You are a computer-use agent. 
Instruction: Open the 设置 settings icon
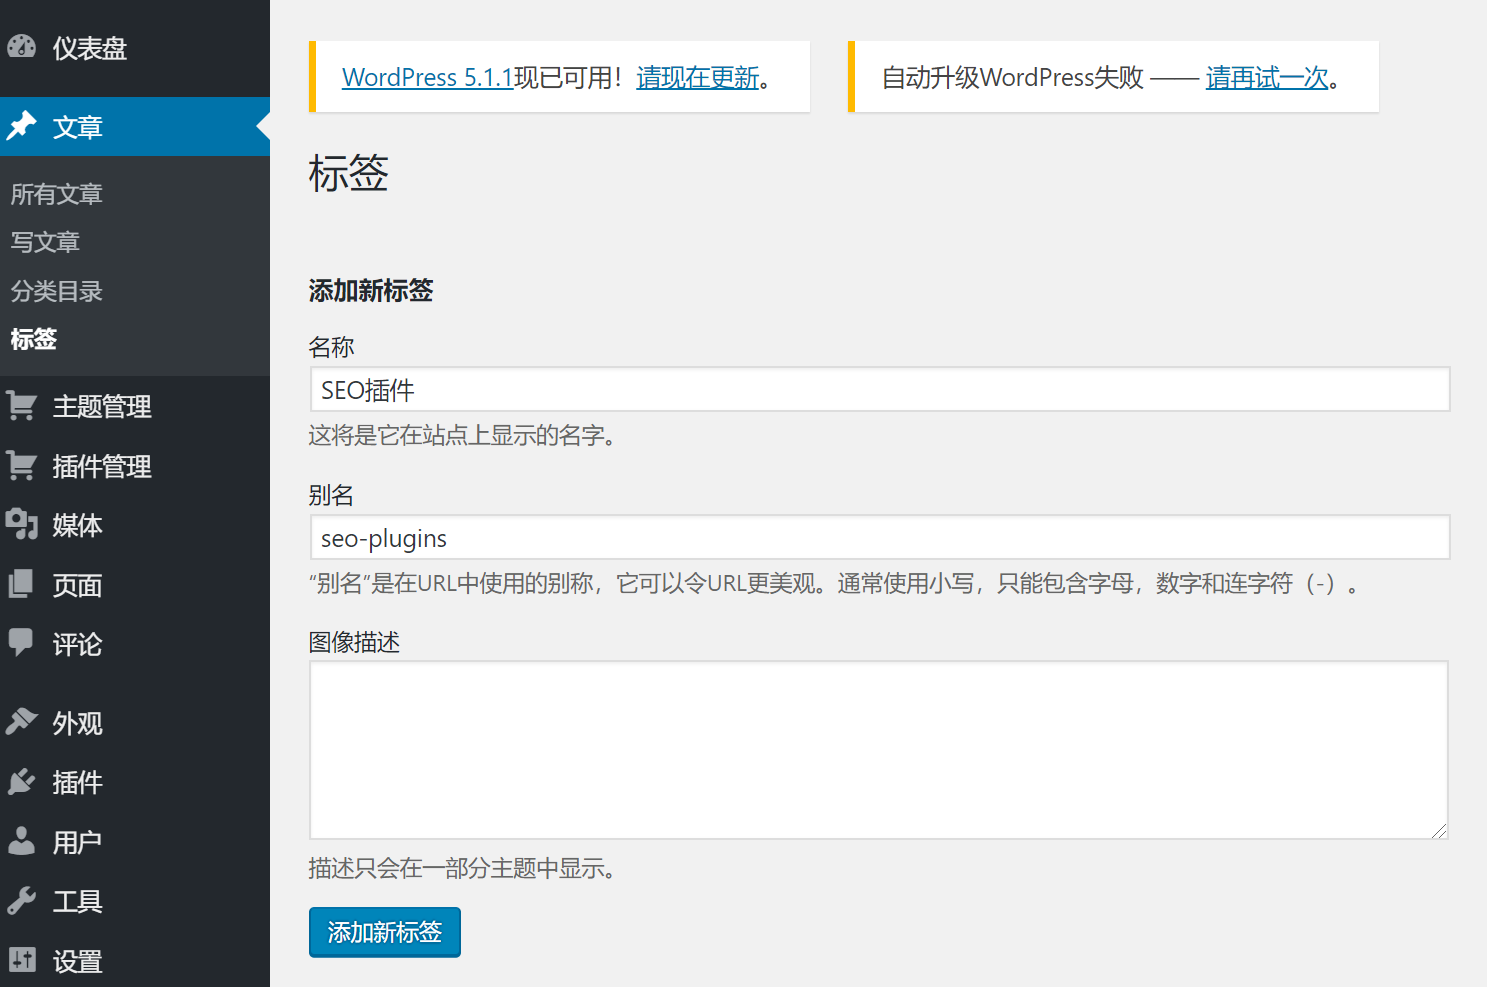(22, 959)
